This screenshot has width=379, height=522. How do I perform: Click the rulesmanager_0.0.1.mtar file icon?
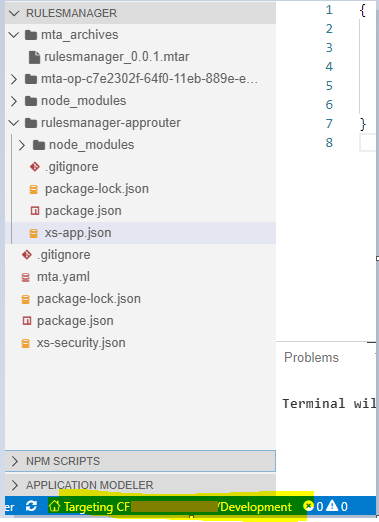coord(34,57)
